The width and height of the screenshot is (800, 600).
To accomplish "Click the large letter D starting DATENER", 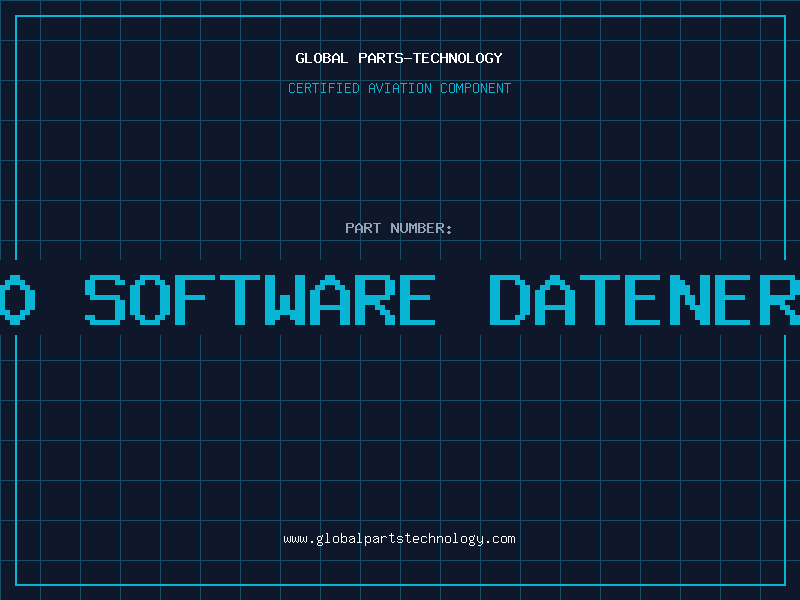I will (x=509, y=299).
